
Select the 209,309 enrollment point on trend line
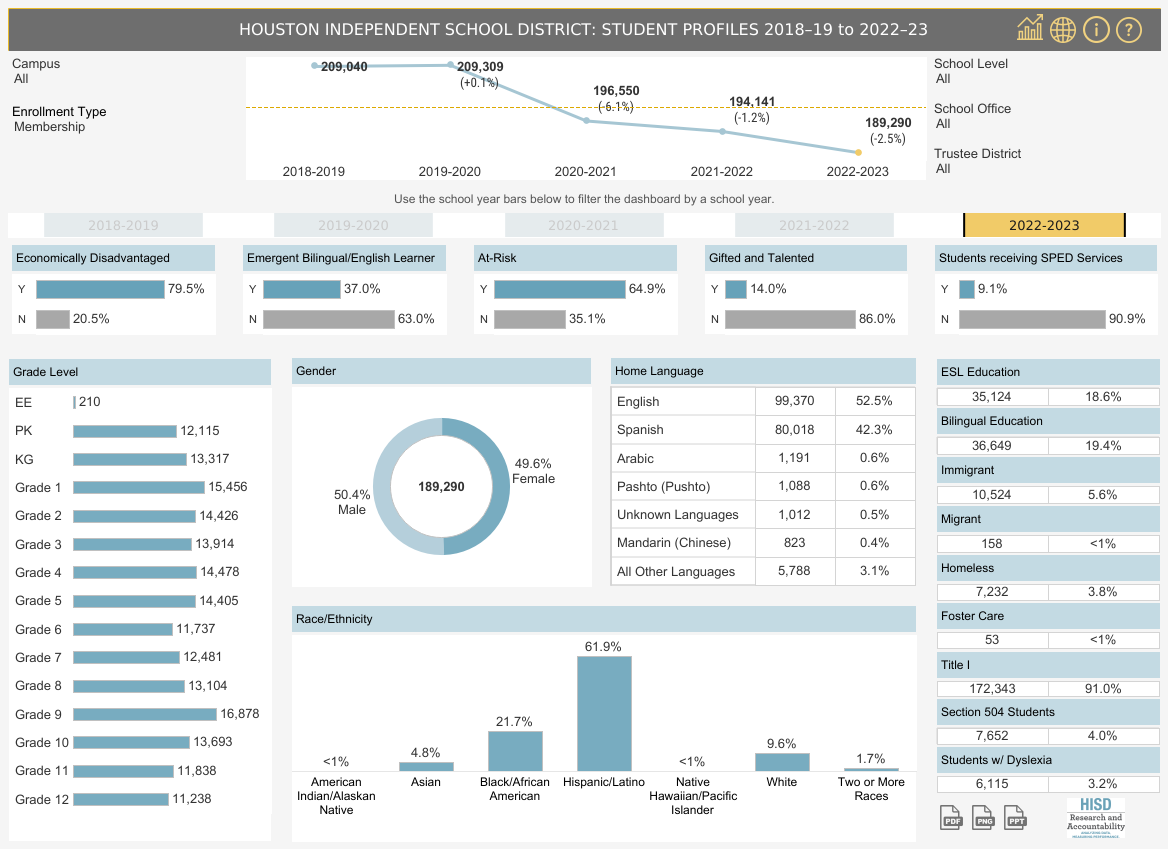pyautogui.click(x=451, y=65)
